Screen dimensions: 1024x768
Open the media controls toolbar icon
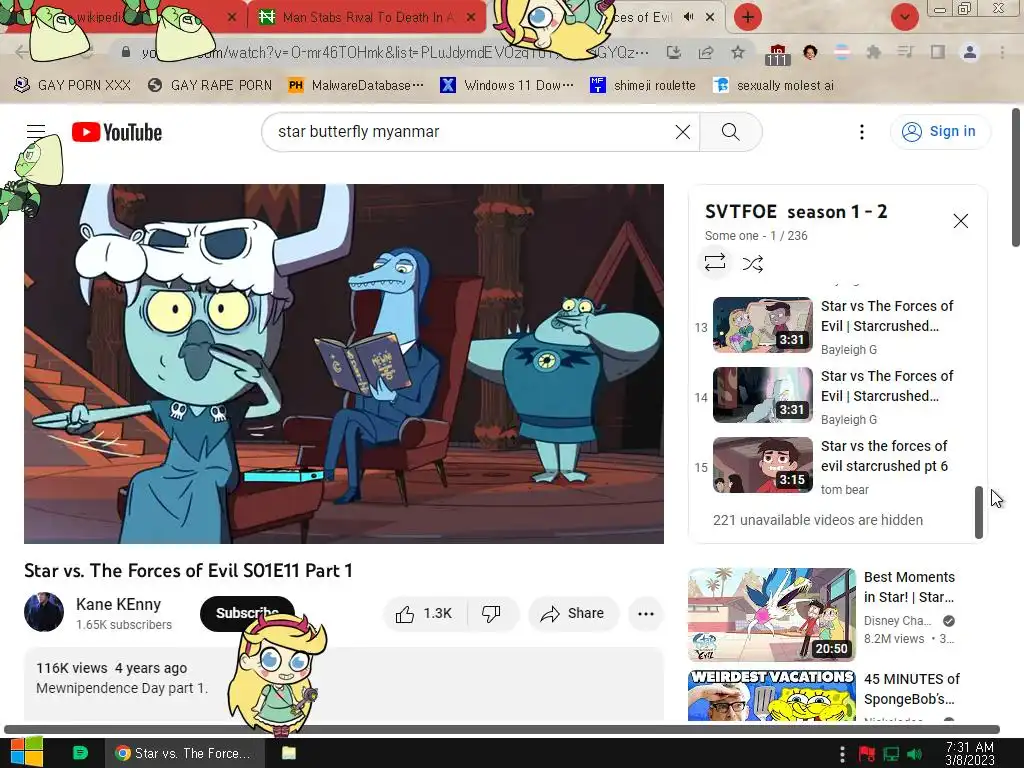click(905, 52)
